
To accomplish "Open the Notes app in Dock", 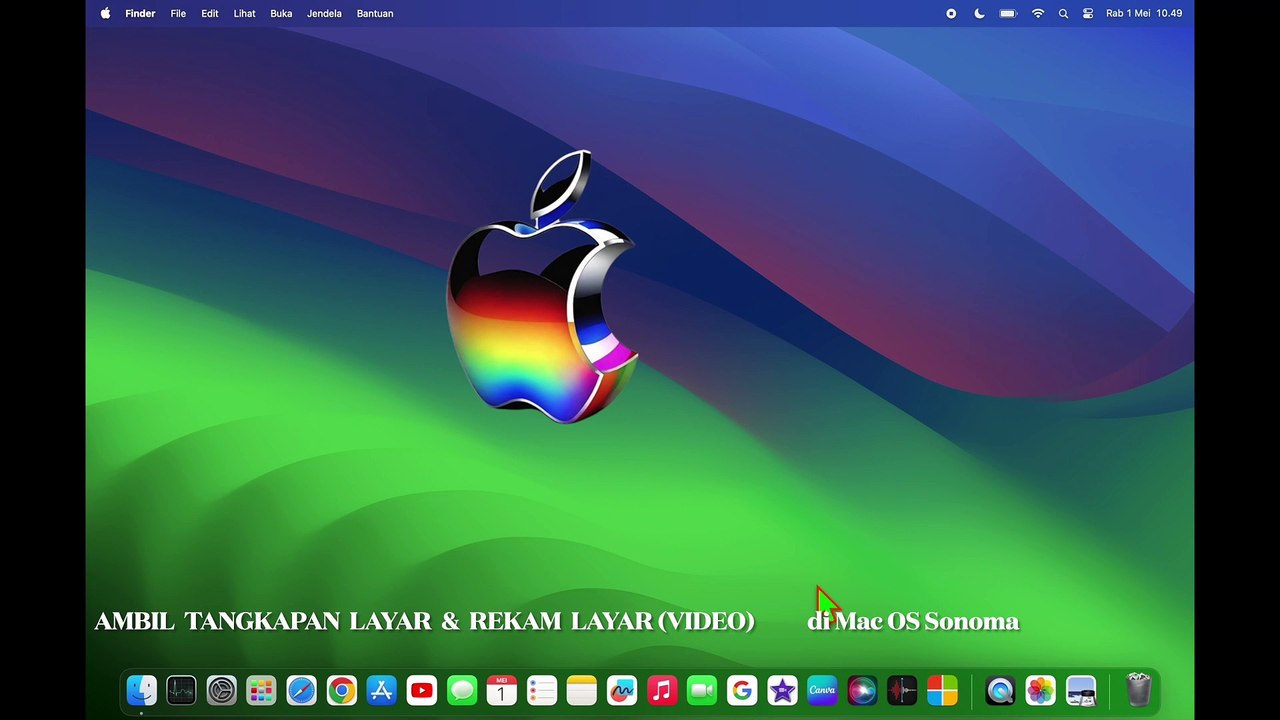I will click(x=581, y=690).
